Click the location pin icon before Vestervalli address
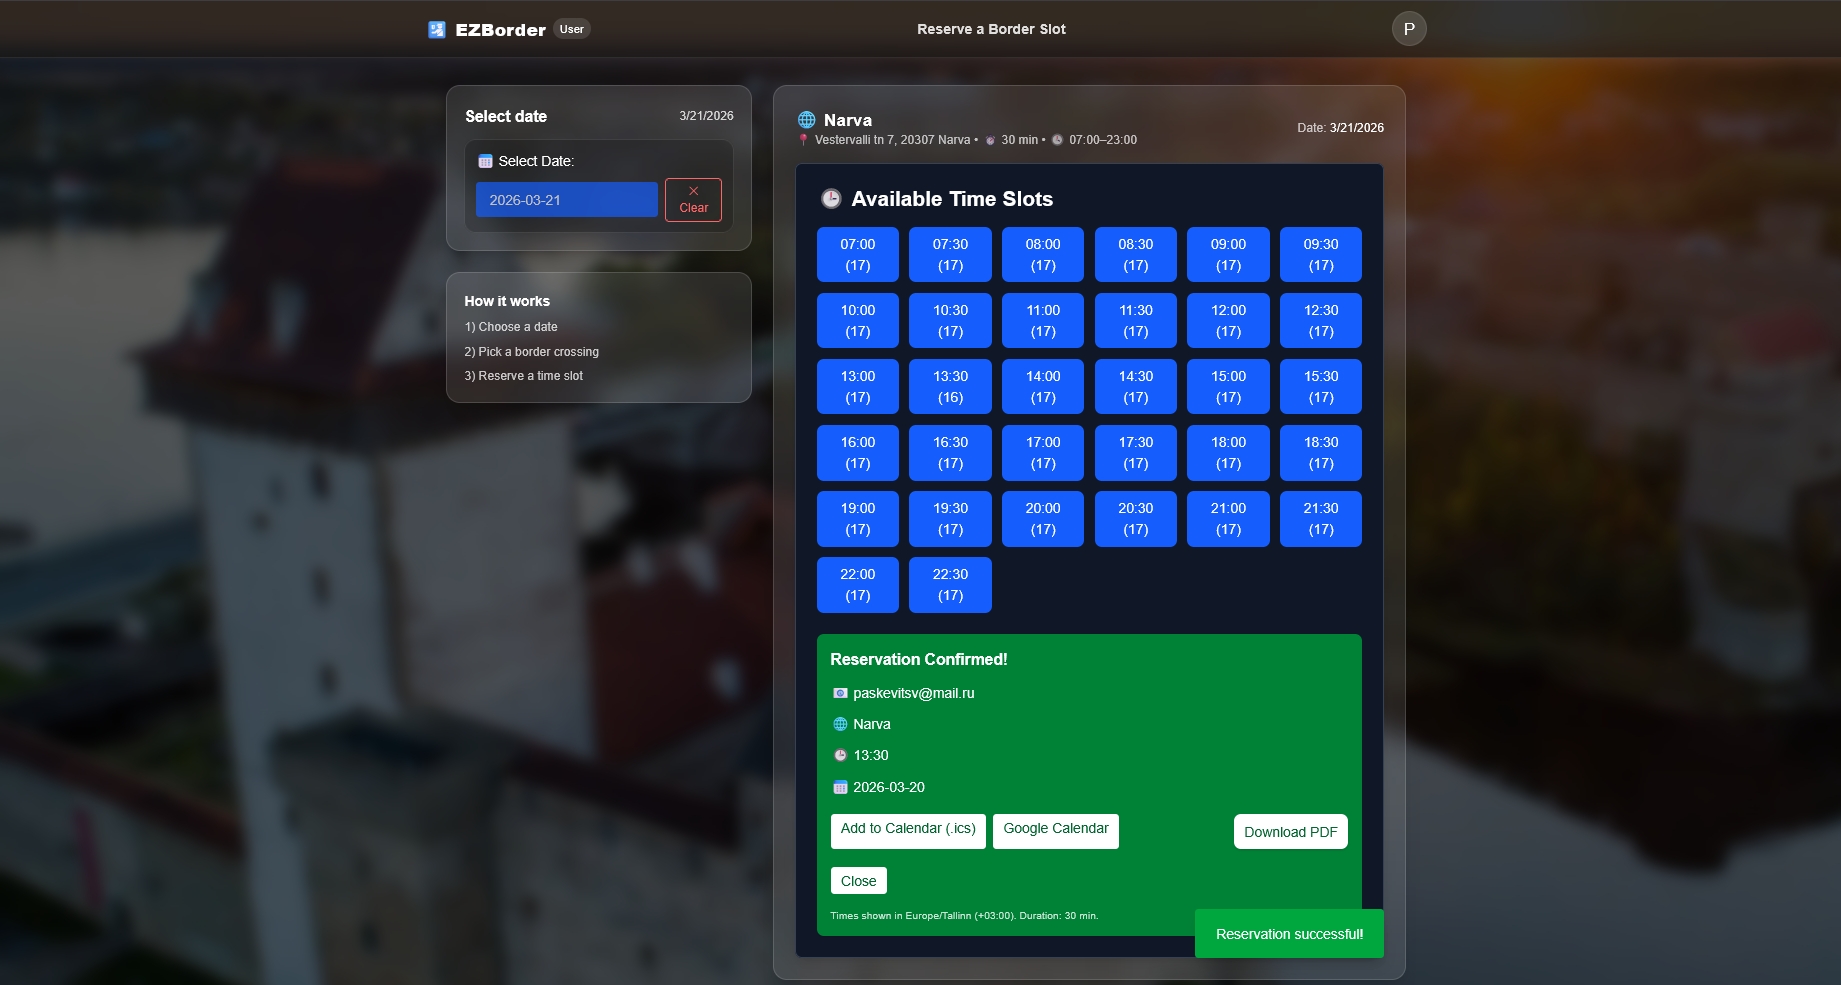Screen dimensions: 1841x985 pos(803,140)
